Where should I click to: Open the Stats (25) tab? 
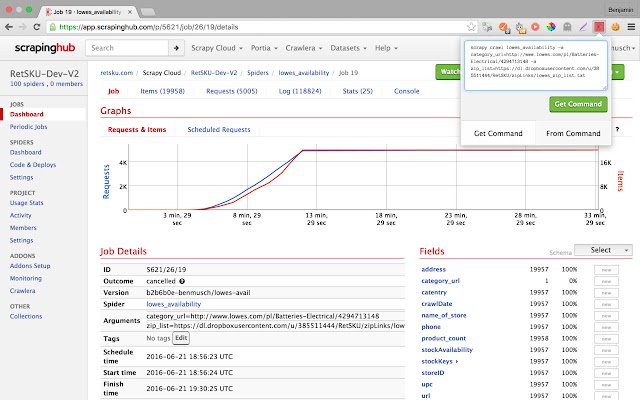[x=358, y=91]
